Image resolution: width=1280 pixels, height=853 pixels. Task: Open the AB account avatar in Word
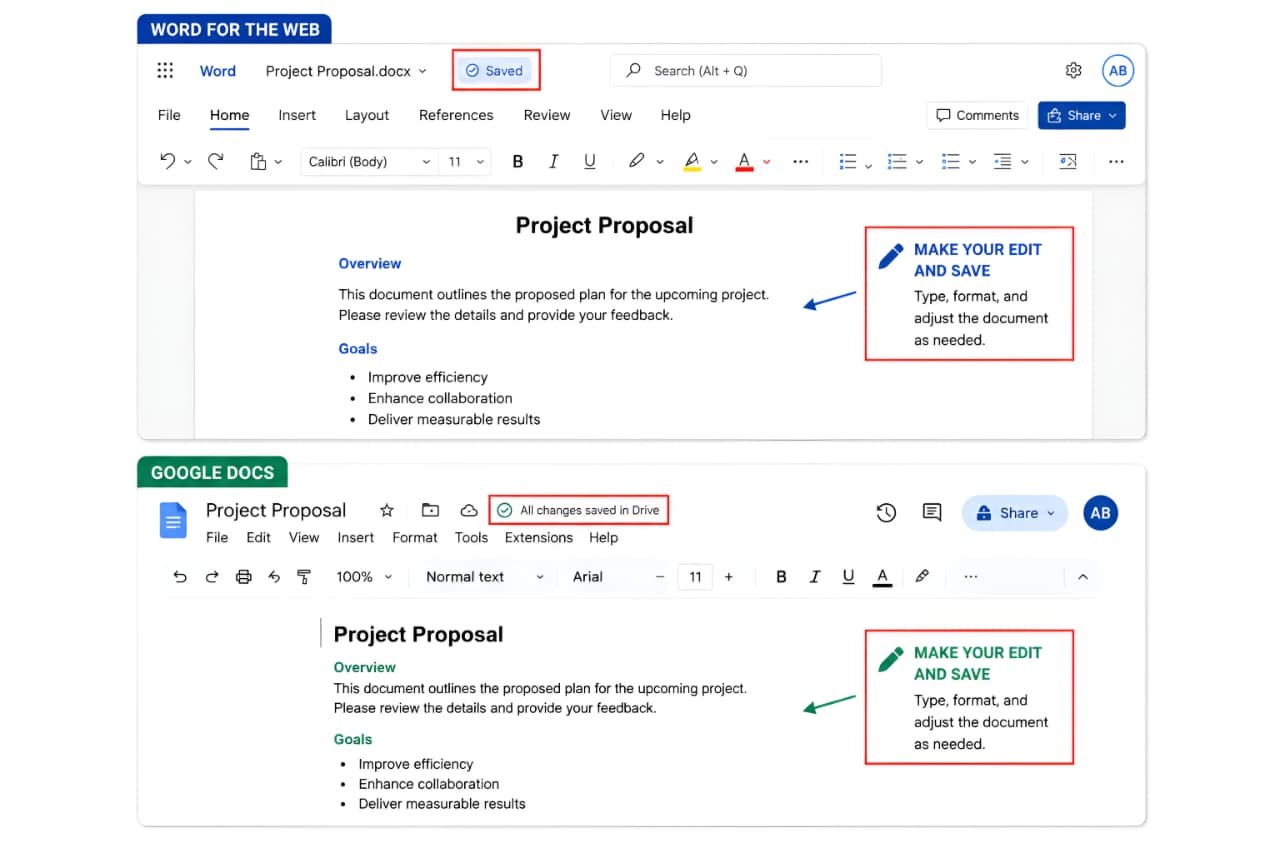[1118, 71]
